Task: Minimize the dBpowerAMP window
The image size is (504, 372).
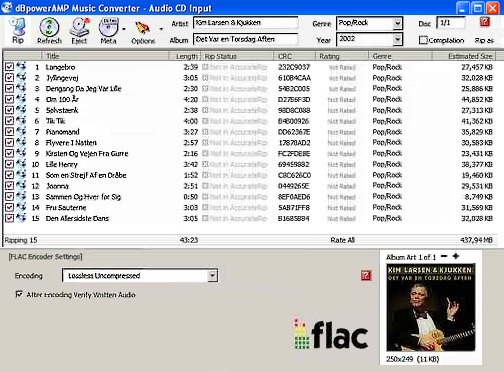Action: pos(462,8)
